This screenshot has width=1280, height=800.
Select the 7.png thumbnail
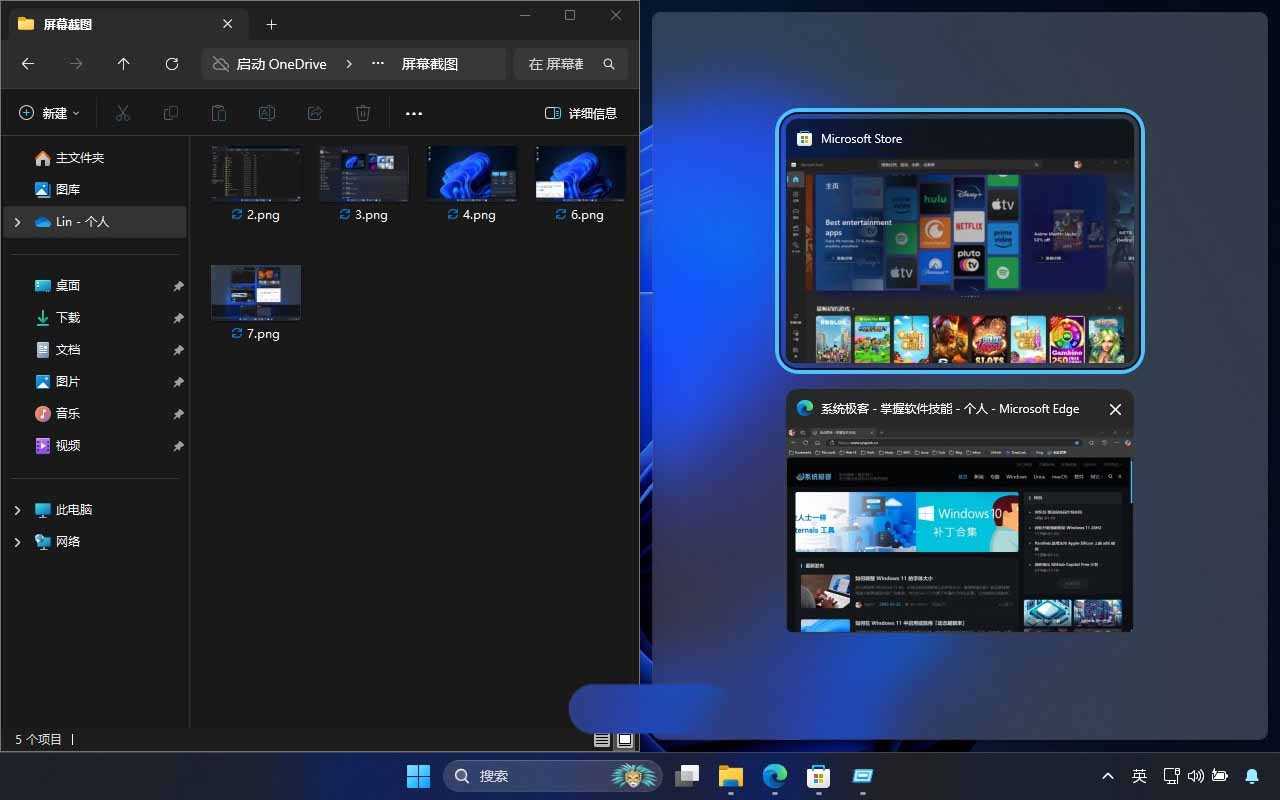(255, 292)
